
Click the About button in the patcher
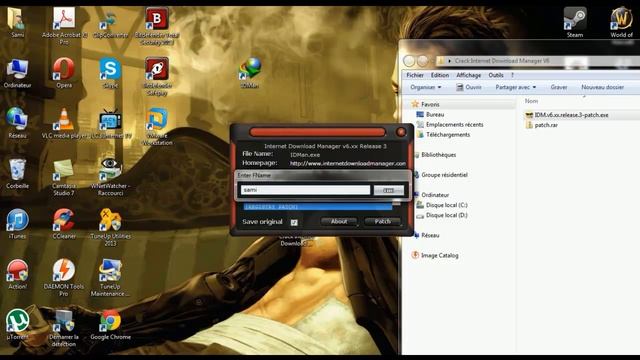point(339,222)
